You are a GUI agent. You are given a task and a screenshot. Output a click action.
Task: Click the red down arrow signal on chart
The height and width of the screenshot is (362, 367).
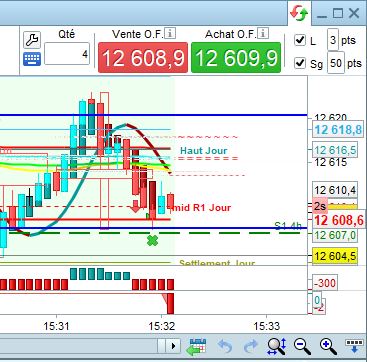tap(135, 206)
